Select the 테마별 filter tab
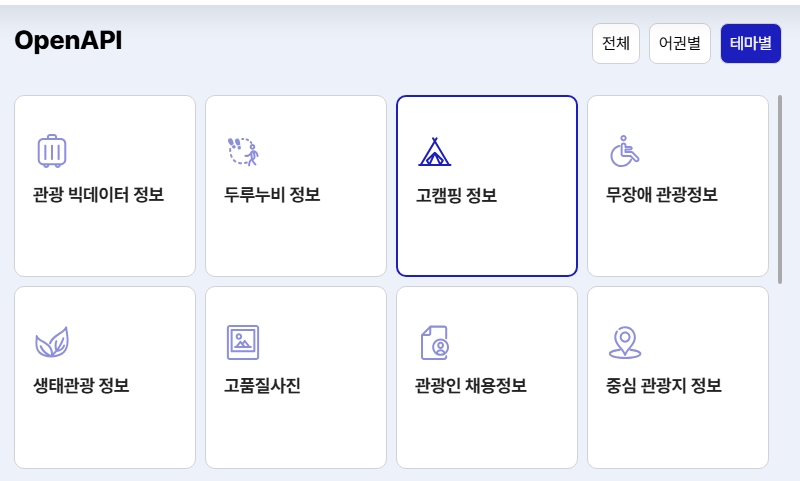The image size is (800, 481). click(x=750, y=43)
